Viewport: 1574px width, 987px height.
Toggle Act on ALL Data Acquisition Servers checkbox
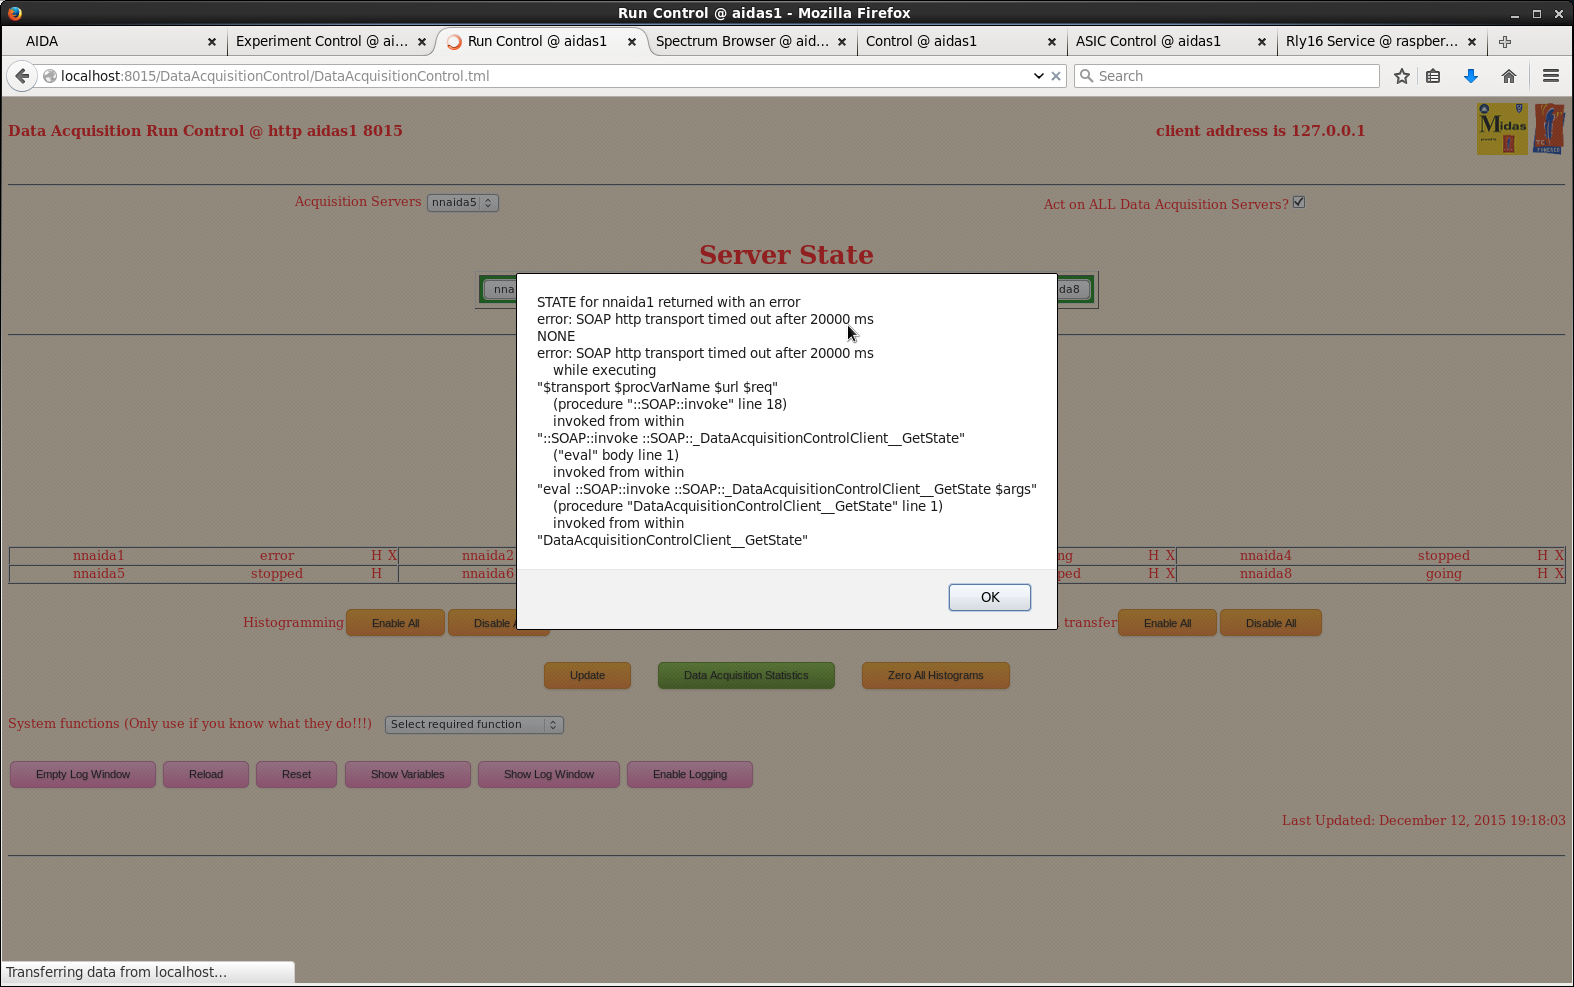[1299, 202]
